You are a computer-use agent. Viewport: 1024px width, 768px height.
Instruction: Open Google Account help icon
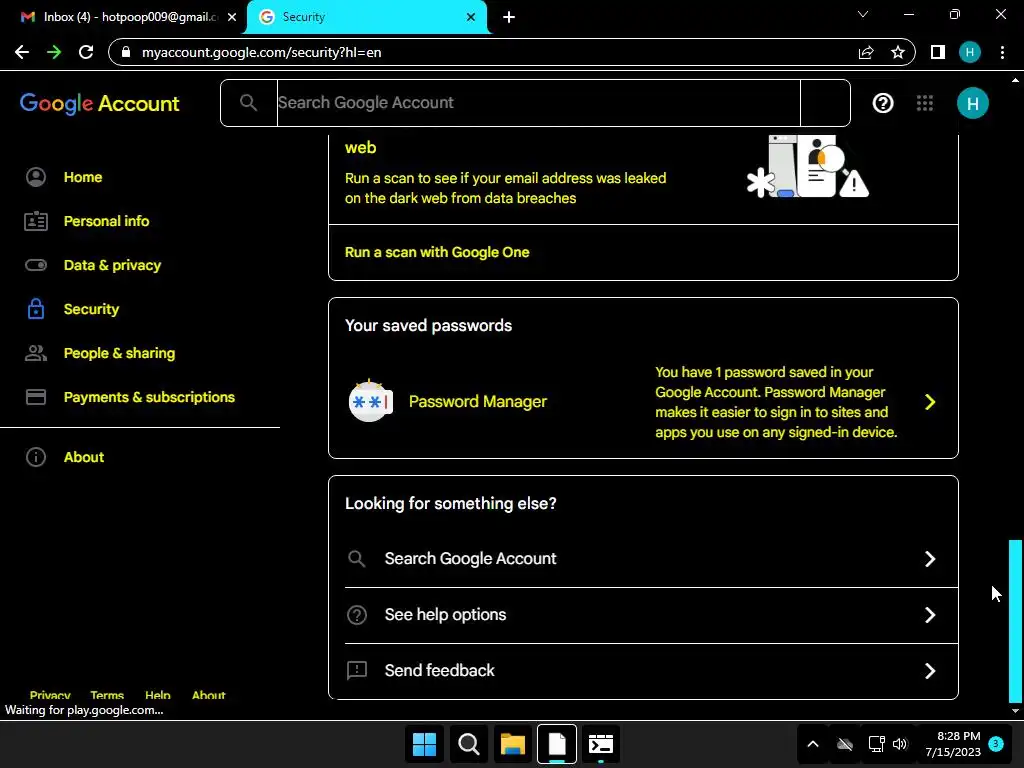(x=883, y=103)
